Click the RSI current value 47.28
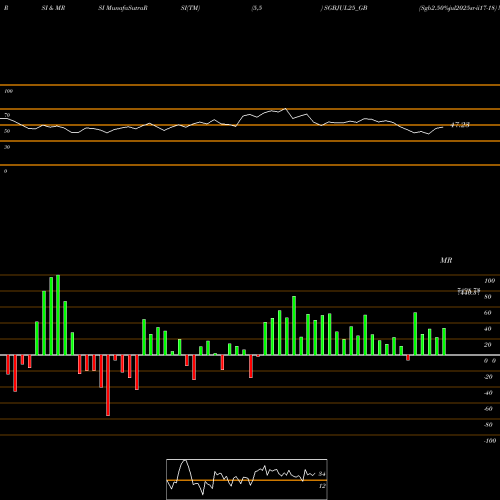 point(460,125)
